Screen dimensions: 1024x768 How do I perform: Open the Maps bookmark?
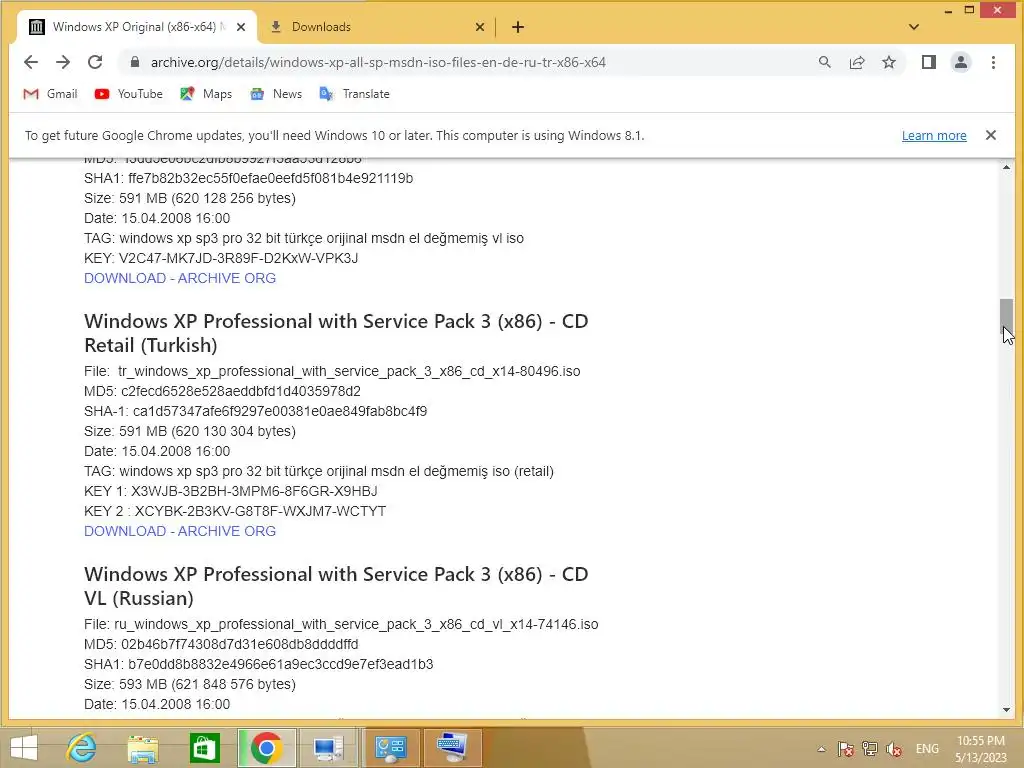coord(206,93)
